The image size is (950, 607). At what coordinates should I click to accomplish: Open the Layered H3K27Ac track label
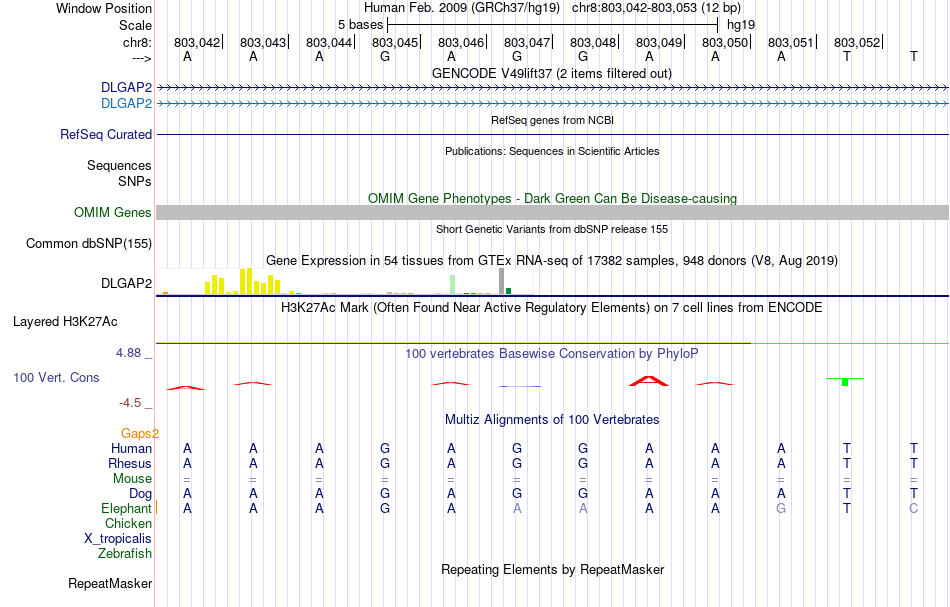pos(65,322)
